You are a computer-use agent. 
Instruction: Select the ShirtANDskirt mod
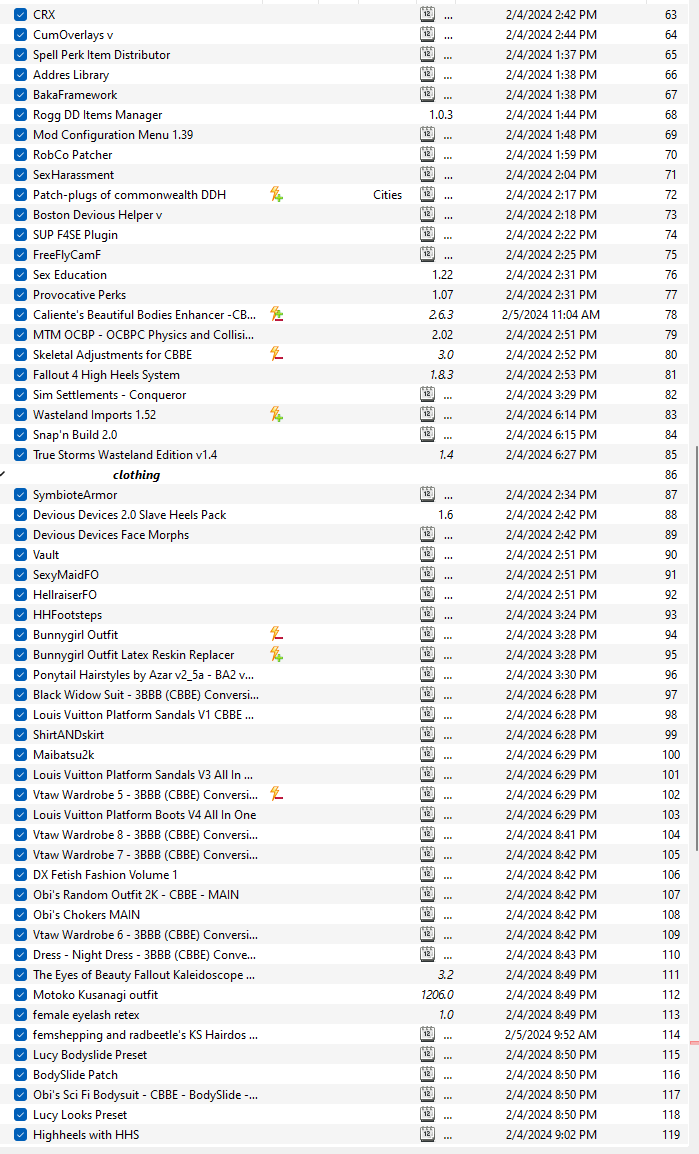click(68, 734)
